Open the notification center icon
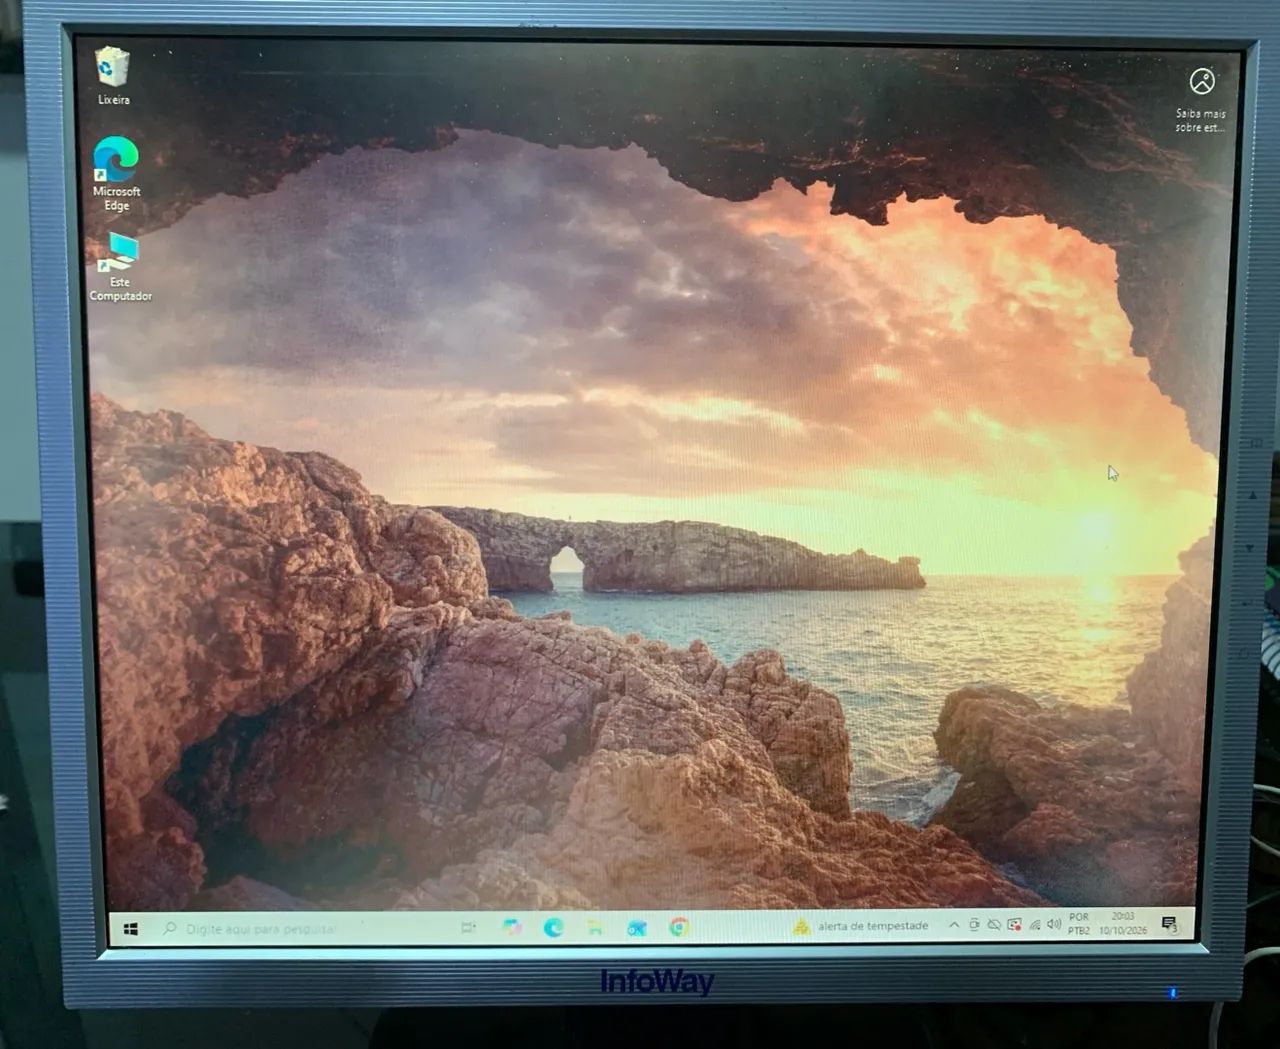The width and height of the screenshot is (1280, 1049). (x=1169, y=923)
